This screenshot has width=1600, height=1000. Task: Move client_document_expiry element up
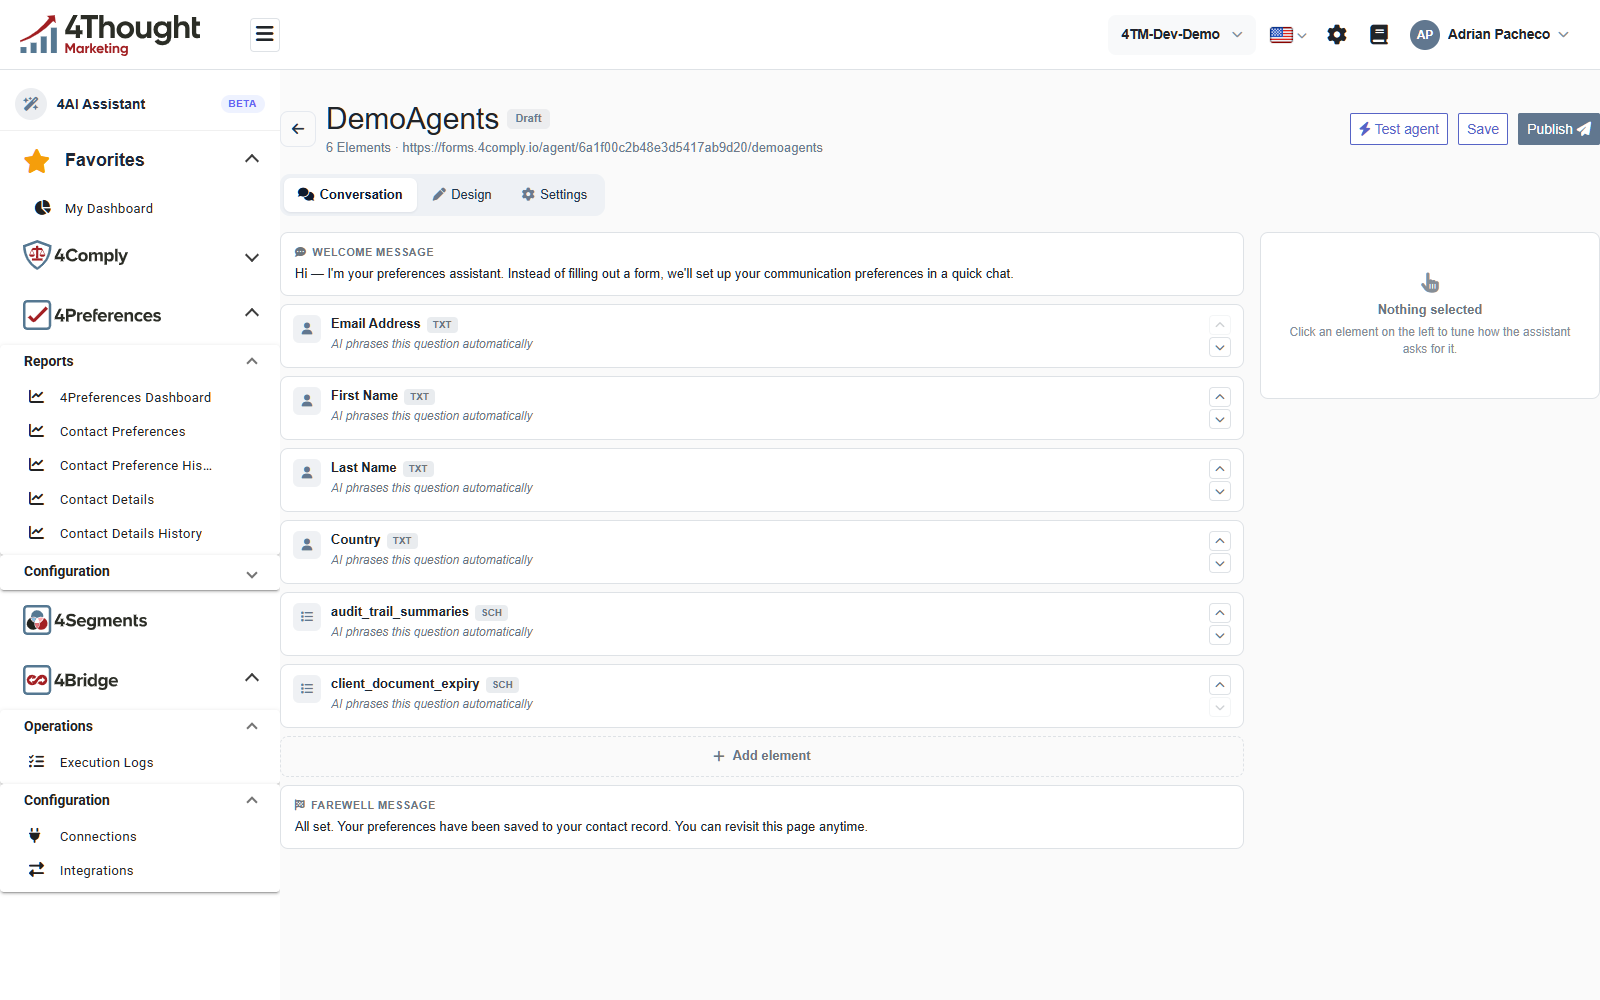tap(1220, 685)
